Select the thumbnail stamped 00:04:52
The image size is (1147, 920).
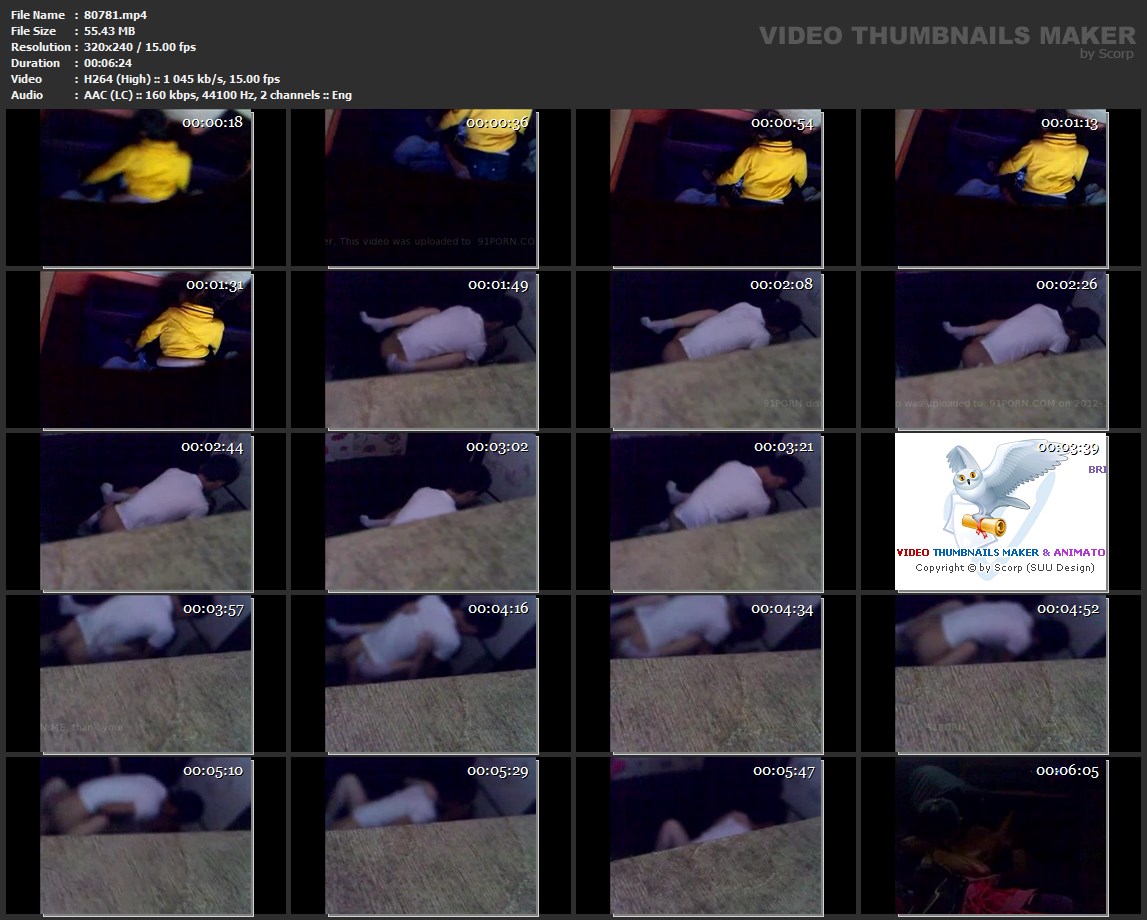[1001, 674]
